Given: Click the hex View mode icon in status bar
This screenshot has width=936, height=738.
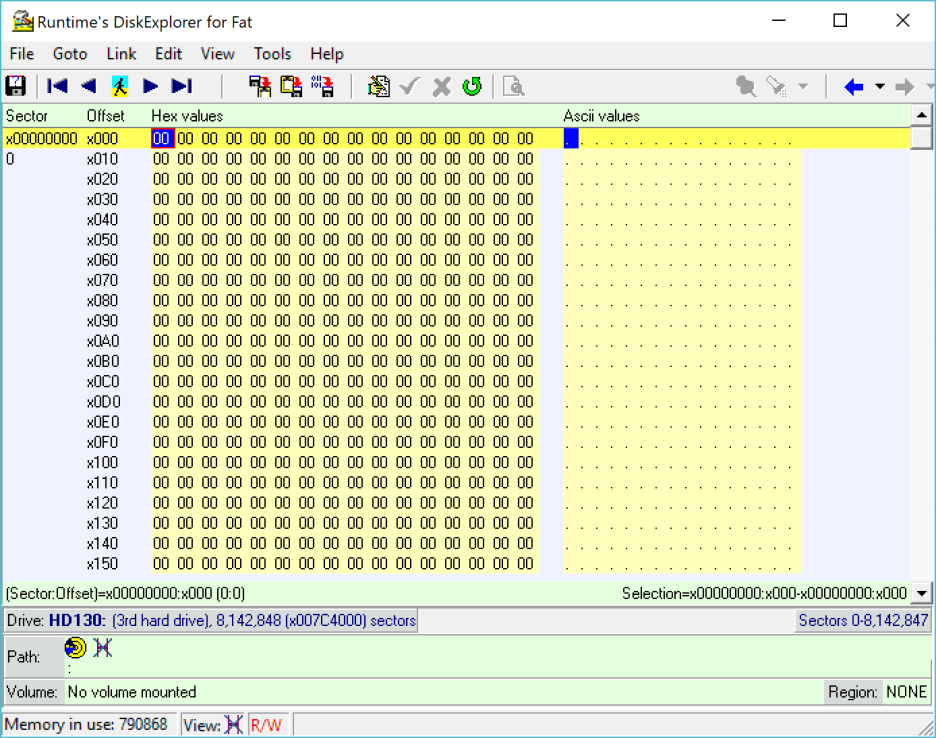Looking at the screenshot, I should (x=234, y=725).
